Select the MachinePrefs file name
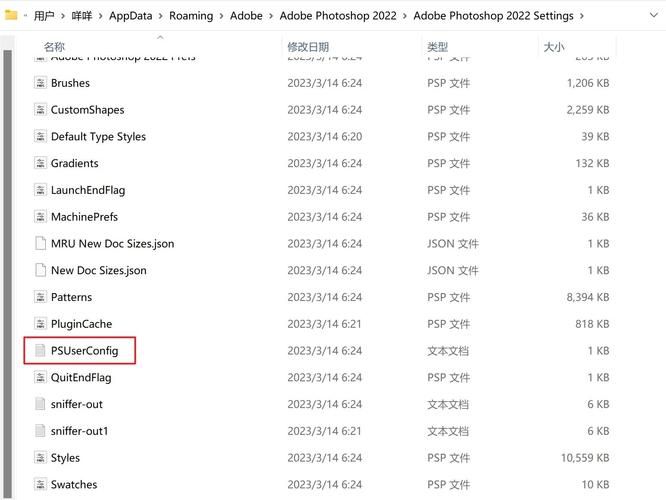 click(84, 217)
